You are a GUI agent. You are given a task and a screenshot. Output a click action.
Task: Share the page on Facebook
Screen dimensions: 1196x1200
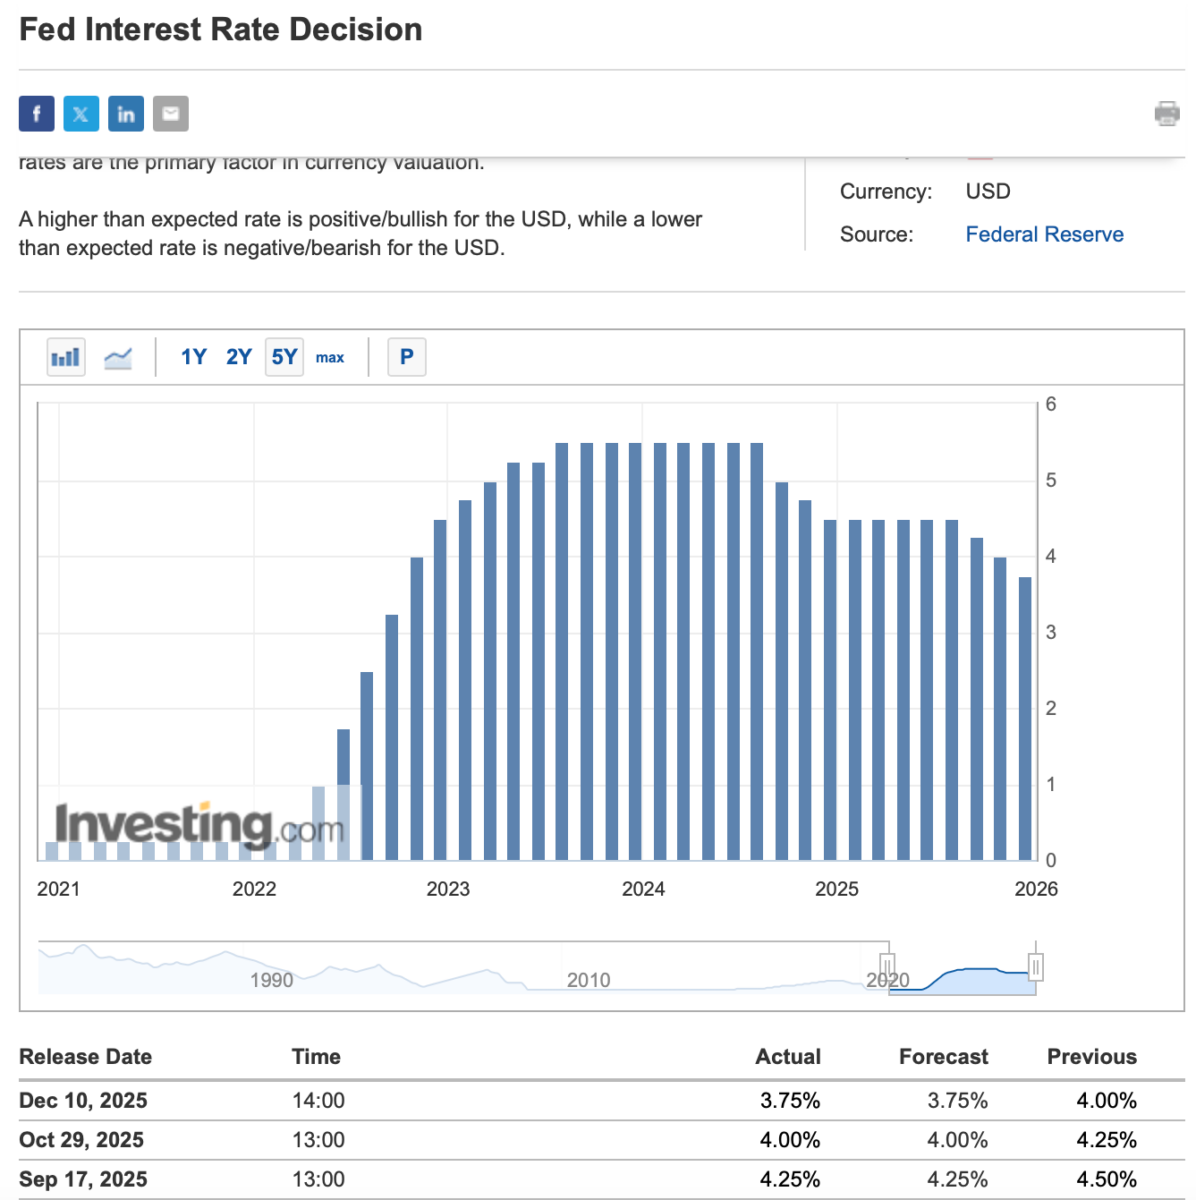(x=36, y=114)
